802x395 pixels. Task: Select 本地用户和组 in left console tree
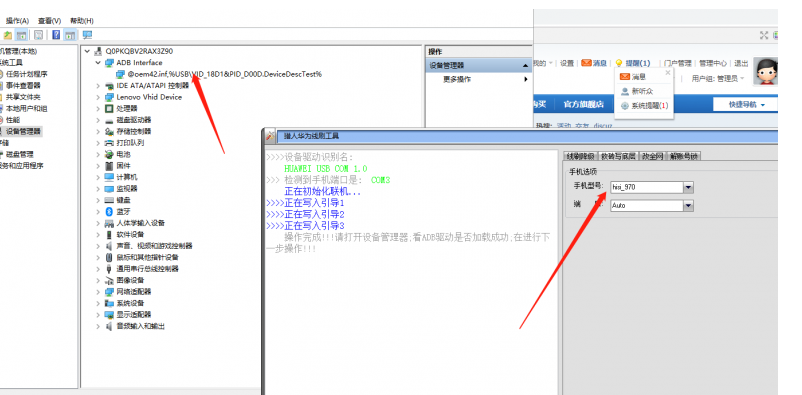click(x=27, y=108)
